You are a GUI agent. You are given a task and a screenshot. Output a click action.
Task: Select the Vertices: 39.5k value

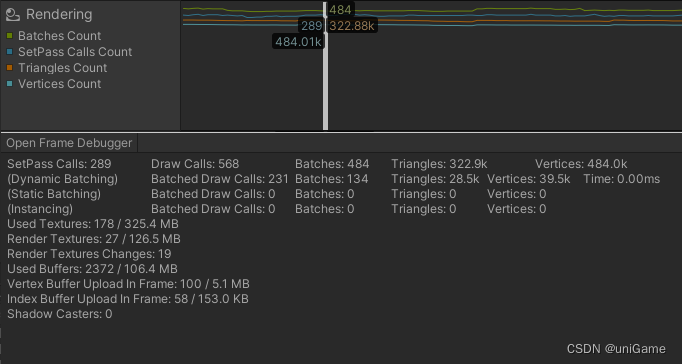tap(528, 179)
